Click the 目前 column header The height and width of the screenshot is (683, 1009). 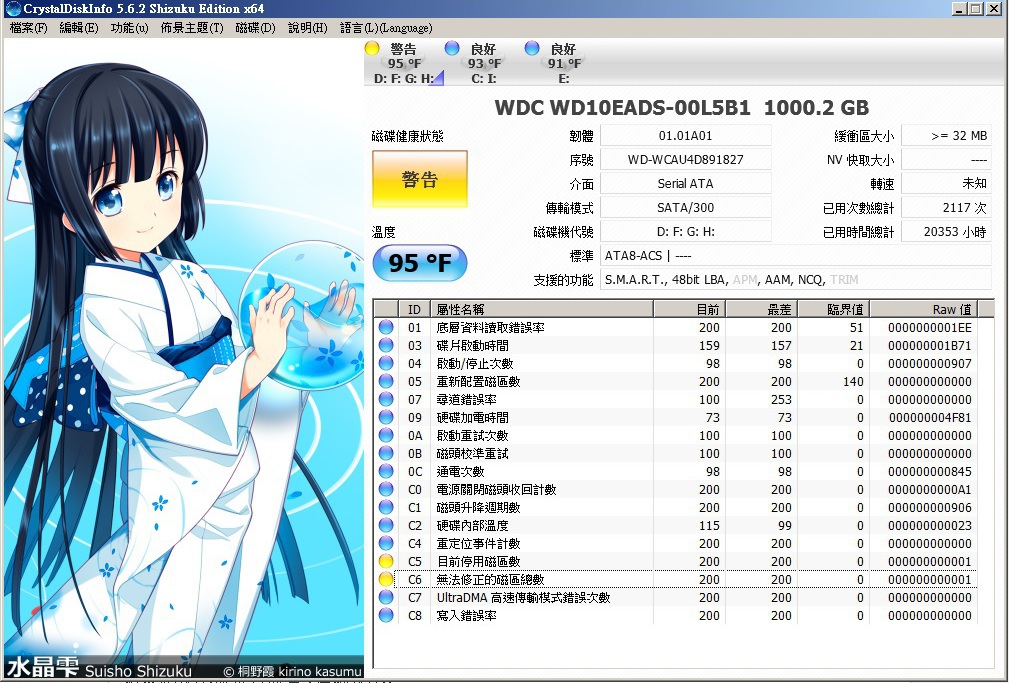pos(690,309)
